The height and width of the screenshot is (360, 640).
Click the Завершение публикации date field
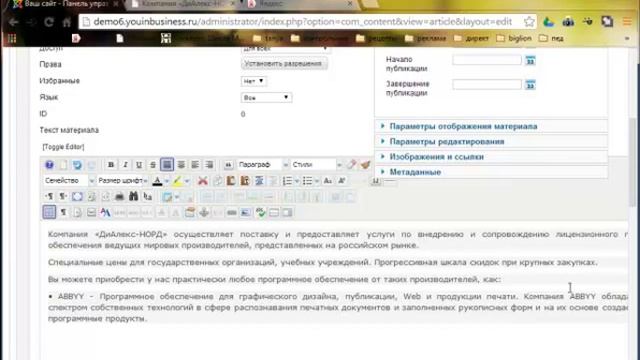click(x=487, y=84)
